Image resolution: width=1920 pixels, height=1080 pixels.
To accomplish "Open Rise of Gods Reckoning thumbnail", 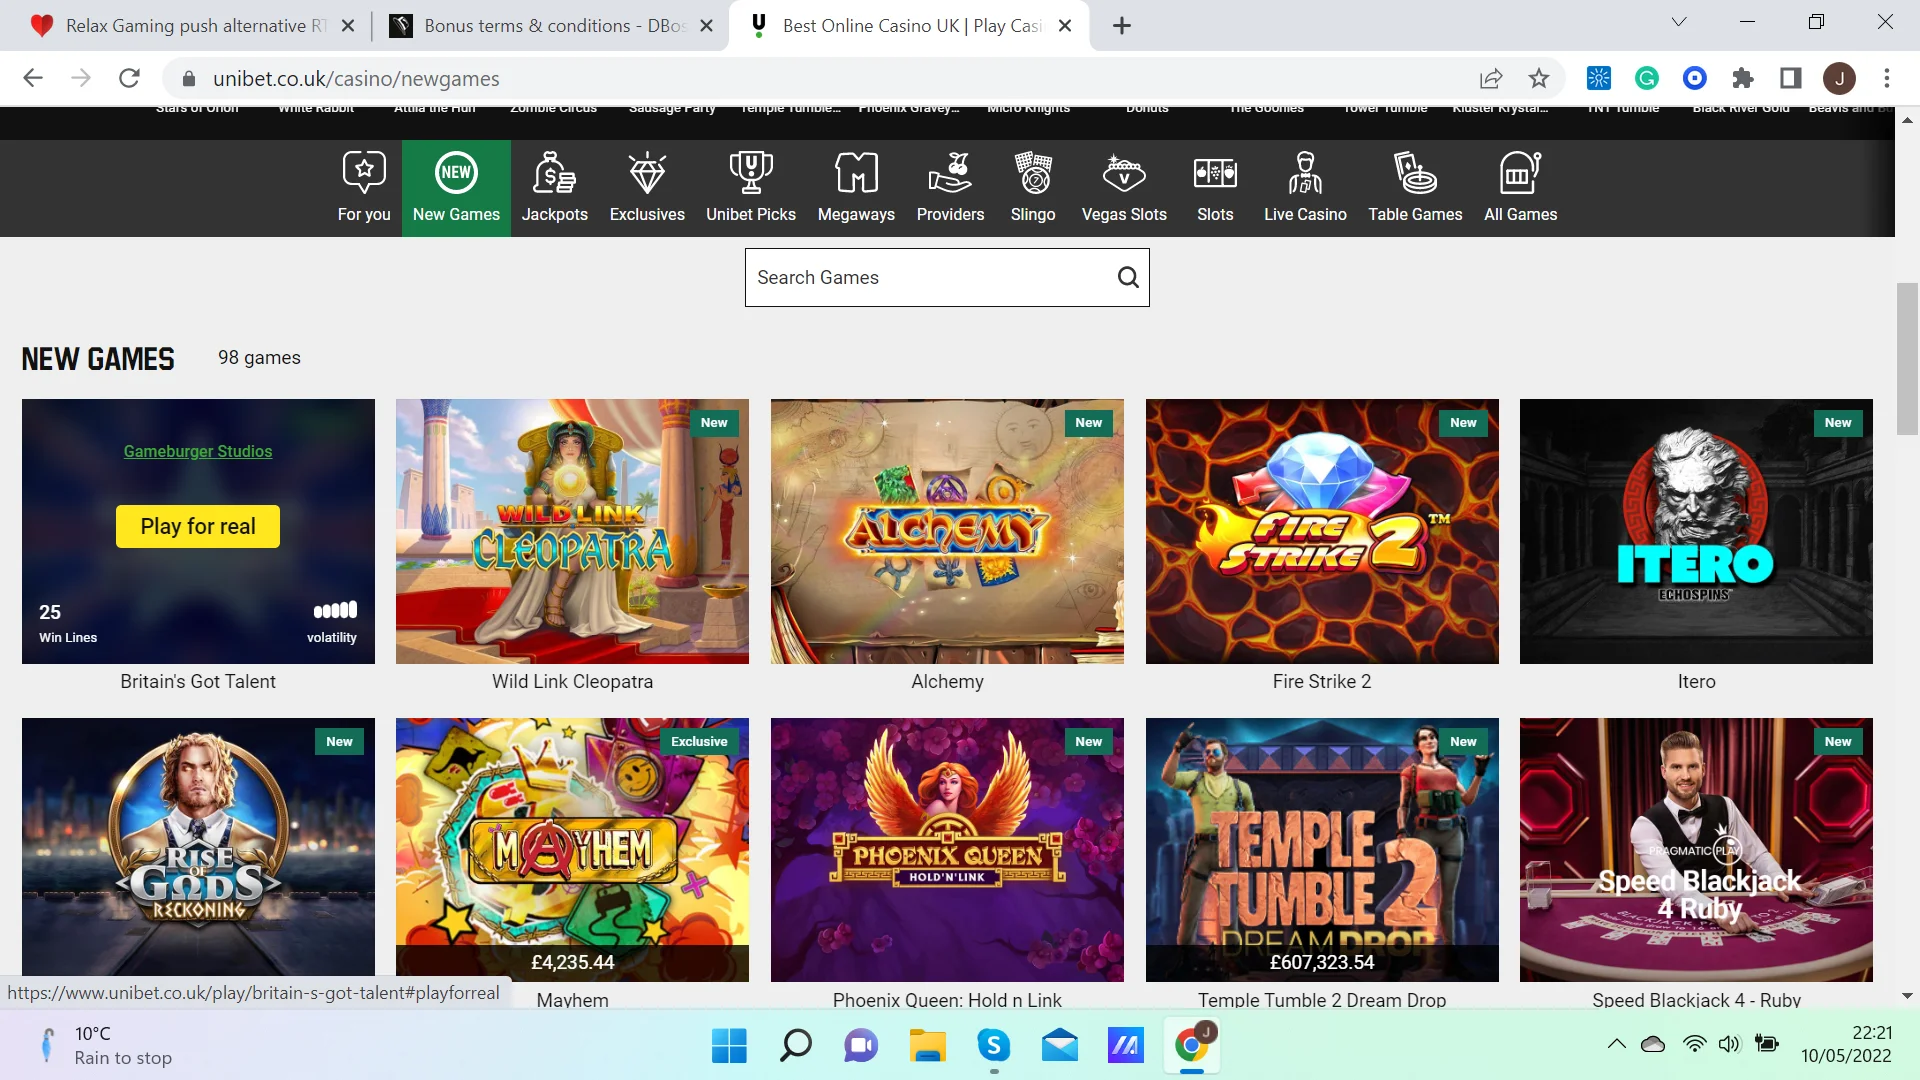I will tap(198, 846).
